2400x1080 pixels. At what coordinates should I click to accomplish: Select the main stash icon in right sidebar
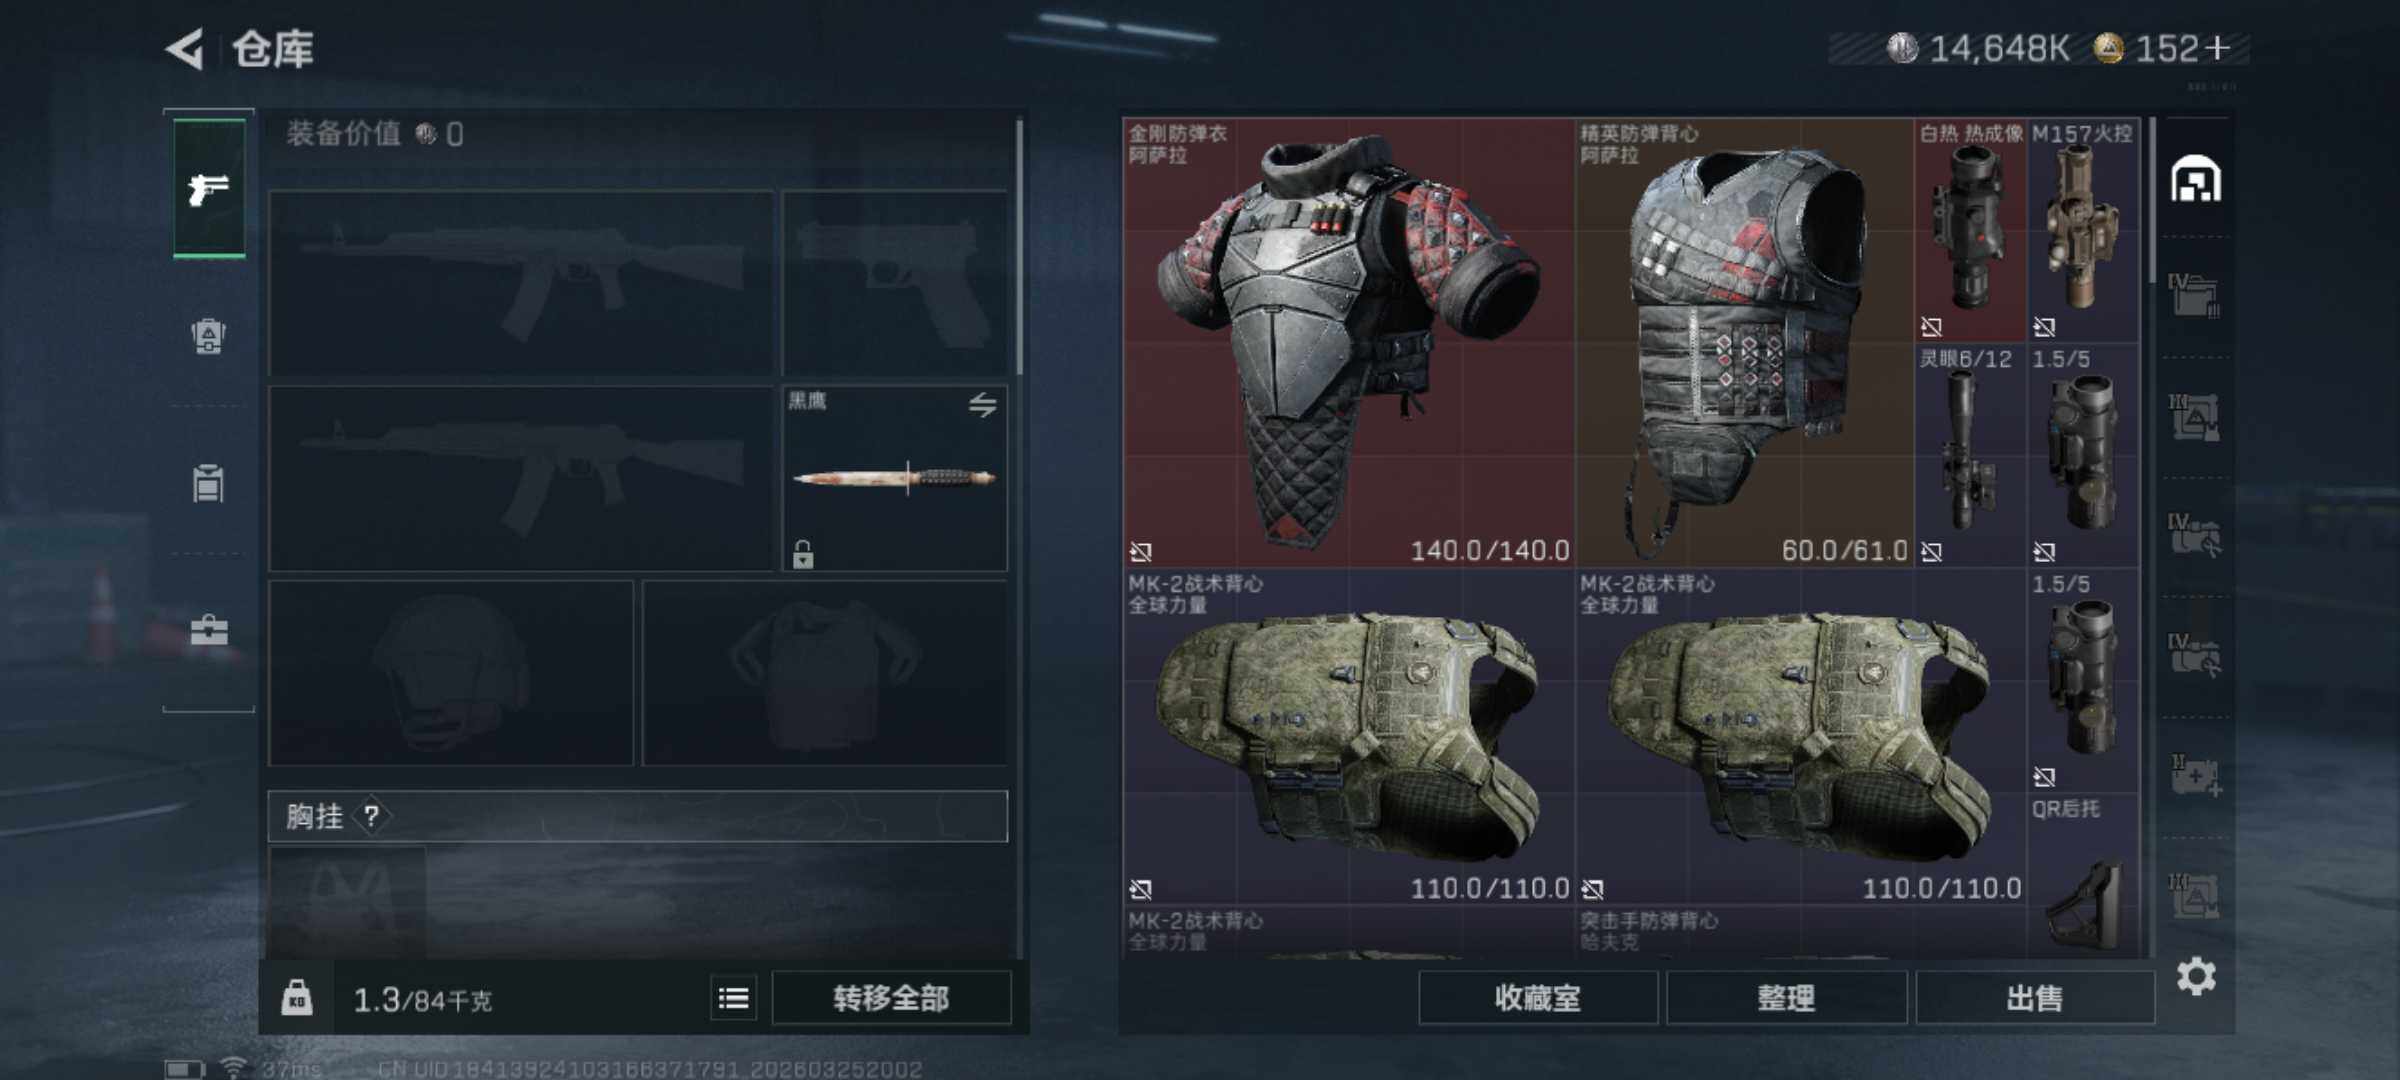point(2196,179)
